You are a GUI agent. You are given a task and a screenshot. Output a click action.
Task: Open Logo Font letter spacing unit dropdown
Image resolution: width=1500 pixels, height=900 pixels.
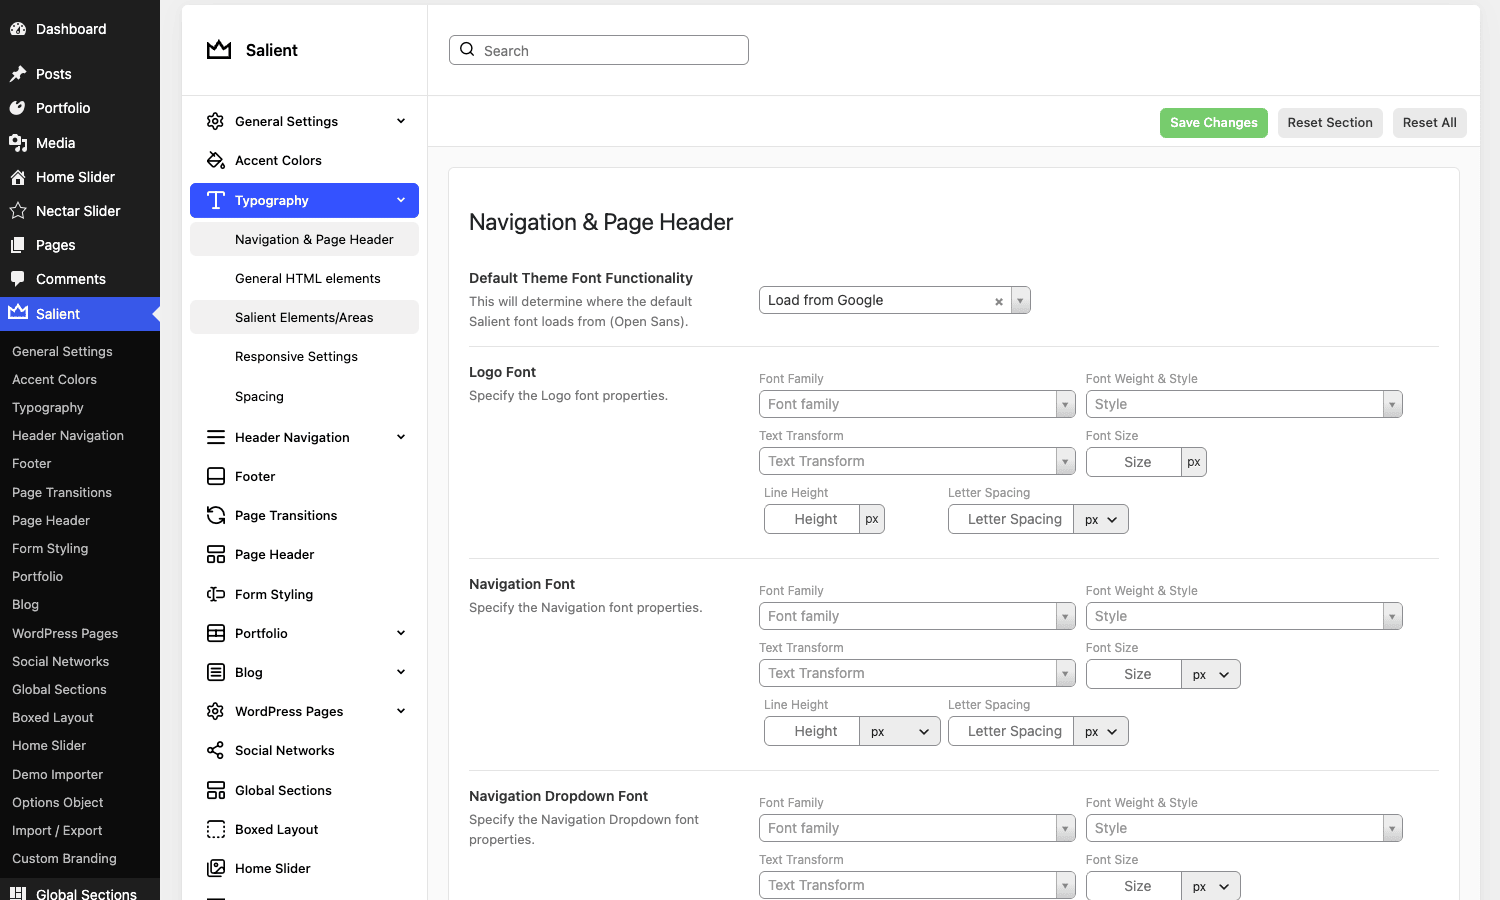1101,519
